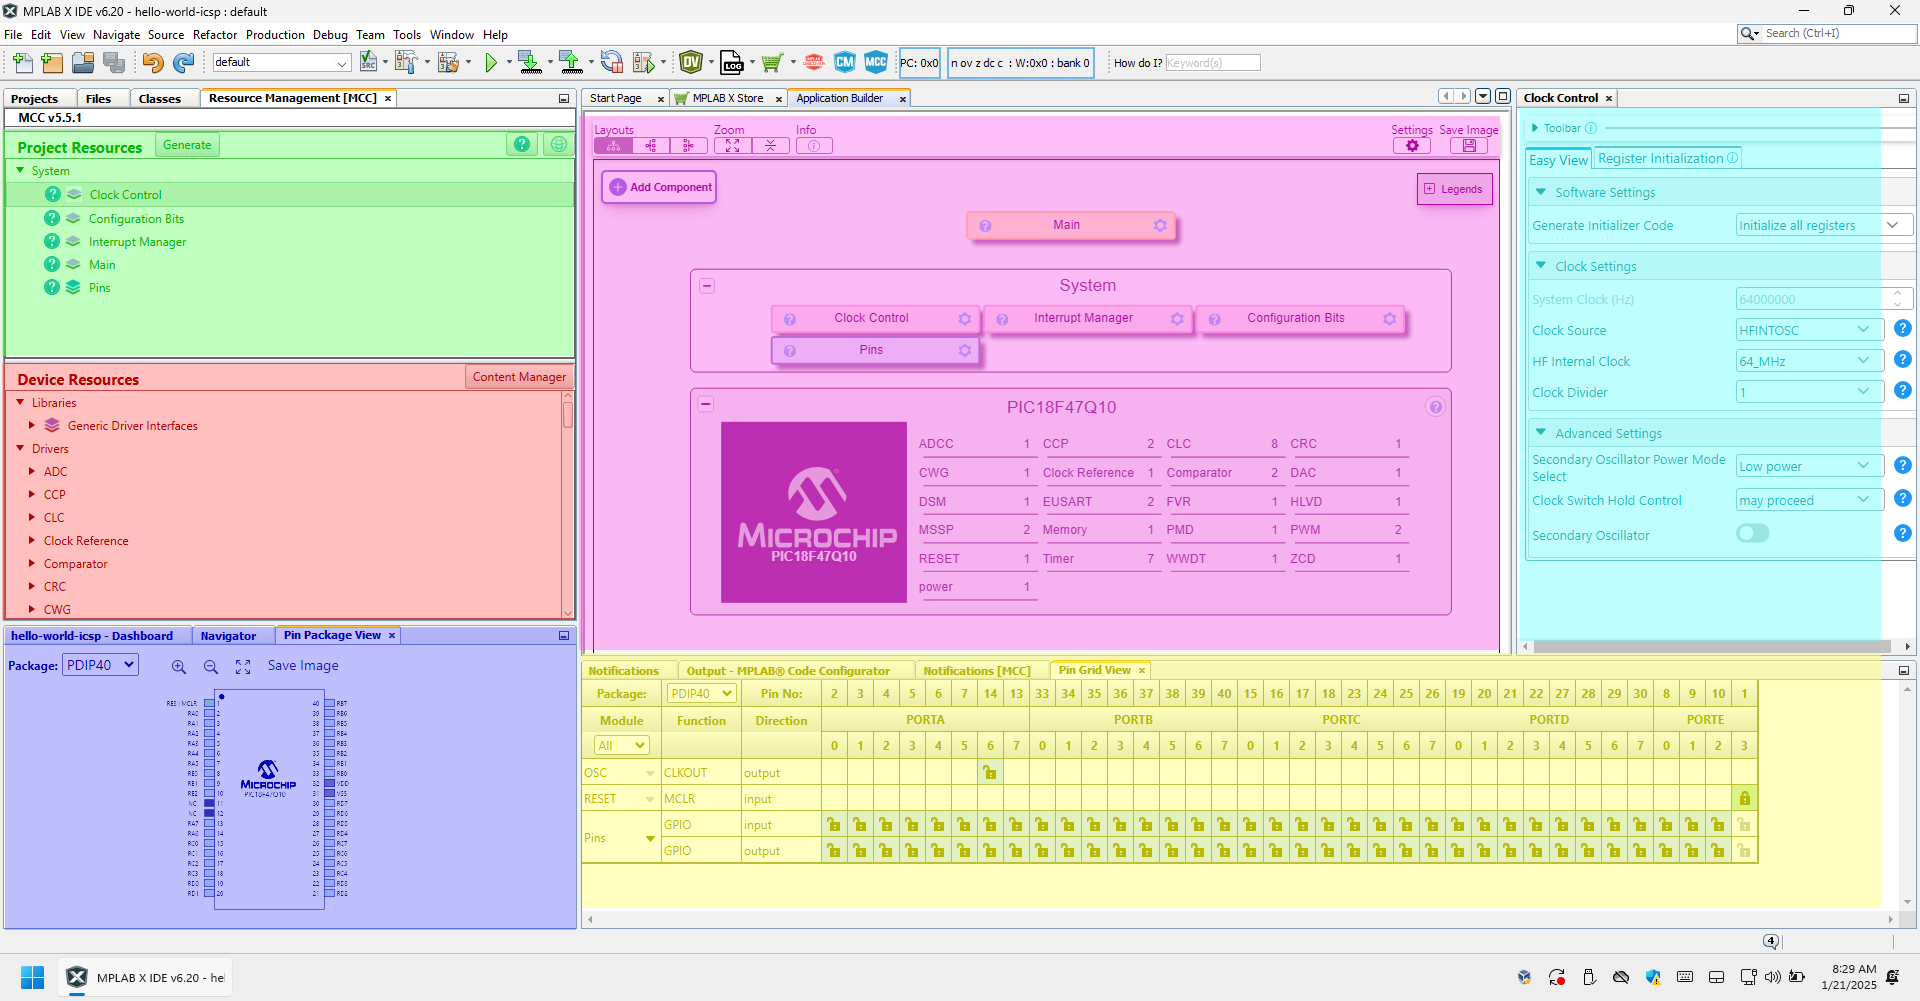Click the help icon beside Clock Source
Image resolution: width=1920 pixels, height=1001 pixels.
click(1903, 328)
